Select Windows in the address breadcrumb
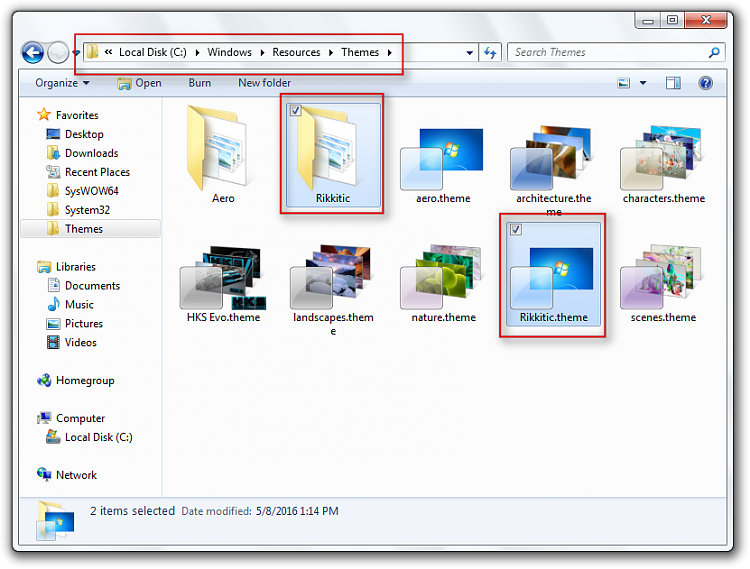This screenshot has height=569, width=750. click(x=230, y=52)
